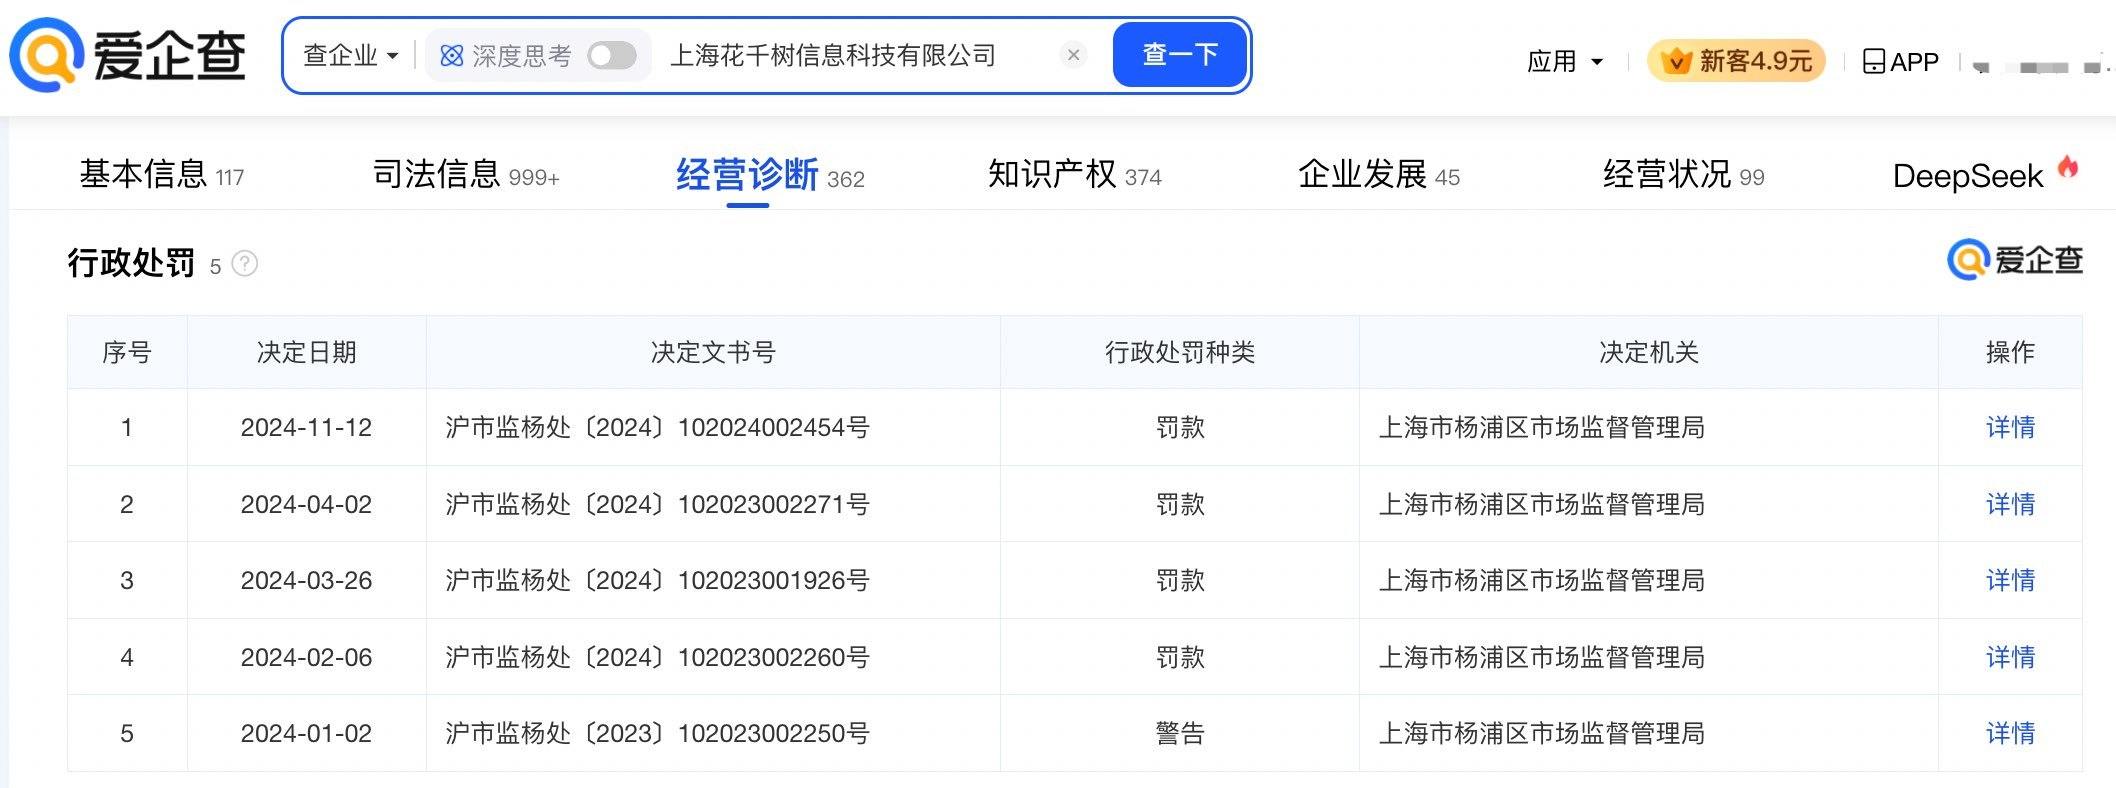Select document number 102023001926号 cell

[713, 580]
